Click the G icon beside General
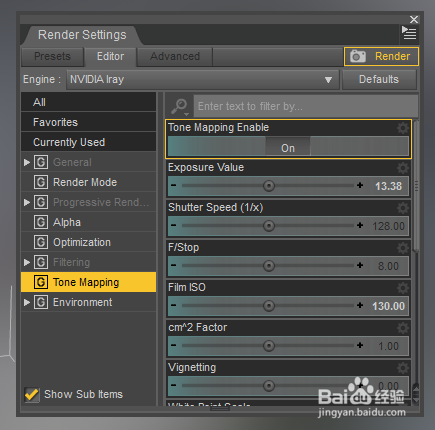Viewport: 435px width, 430px height. pos(41,162)
